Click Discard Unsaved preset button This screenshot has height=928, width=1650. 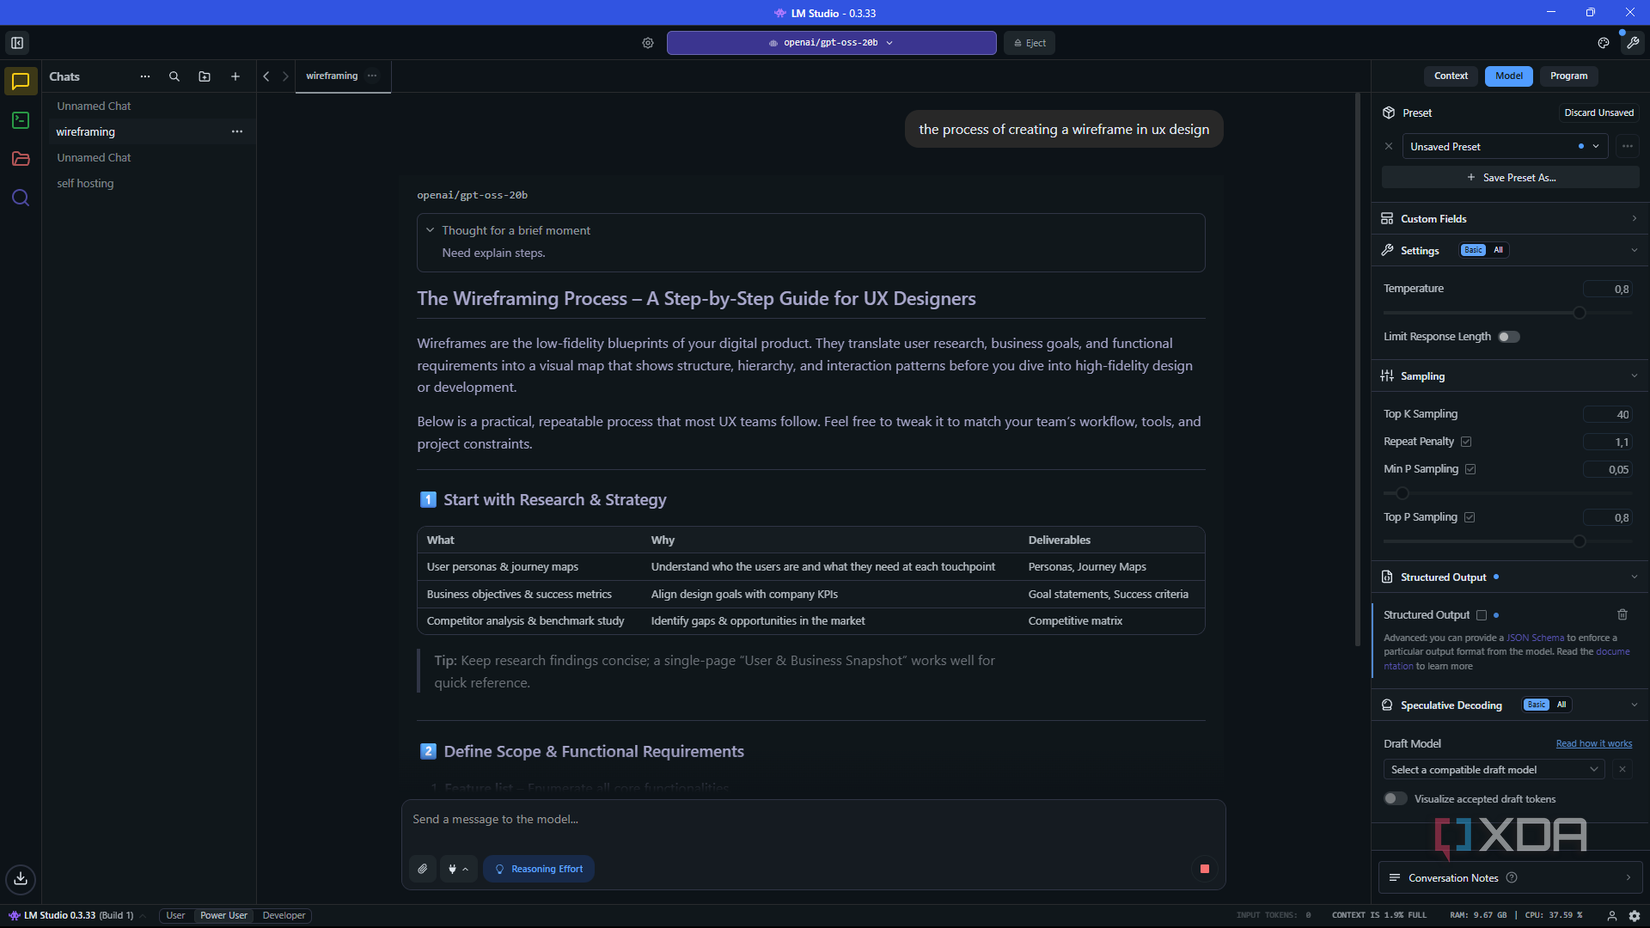pos(1599,113)
